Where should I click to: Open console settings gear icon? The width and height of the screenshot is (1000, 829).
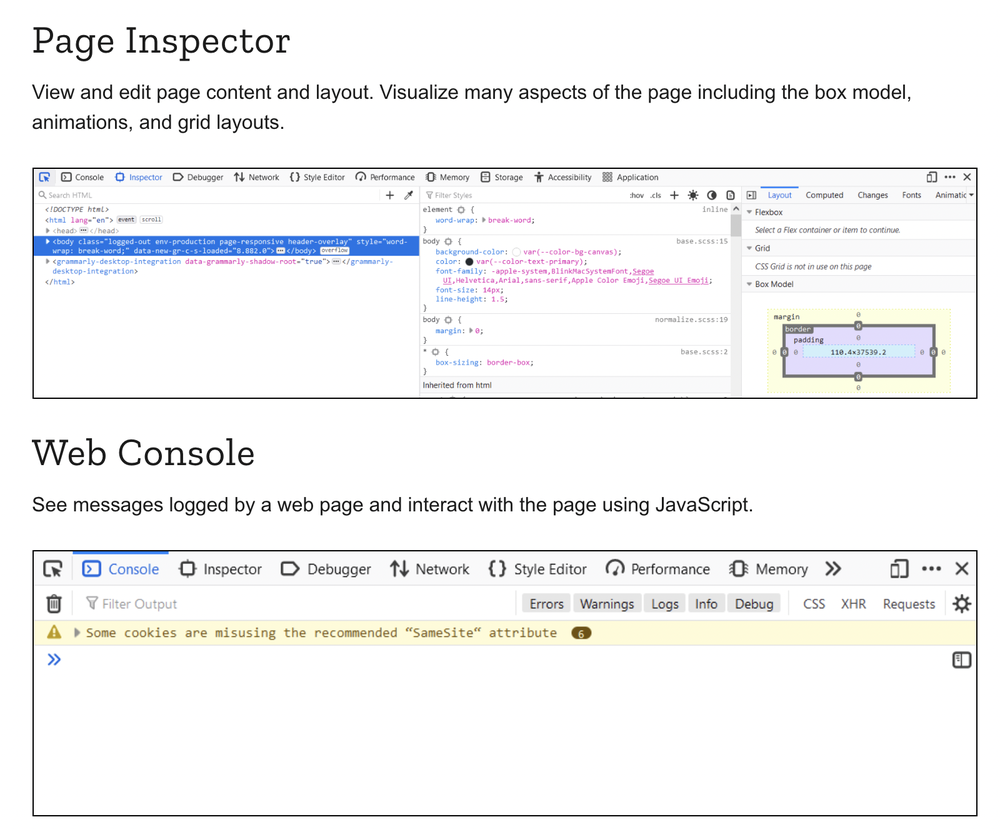961,603
